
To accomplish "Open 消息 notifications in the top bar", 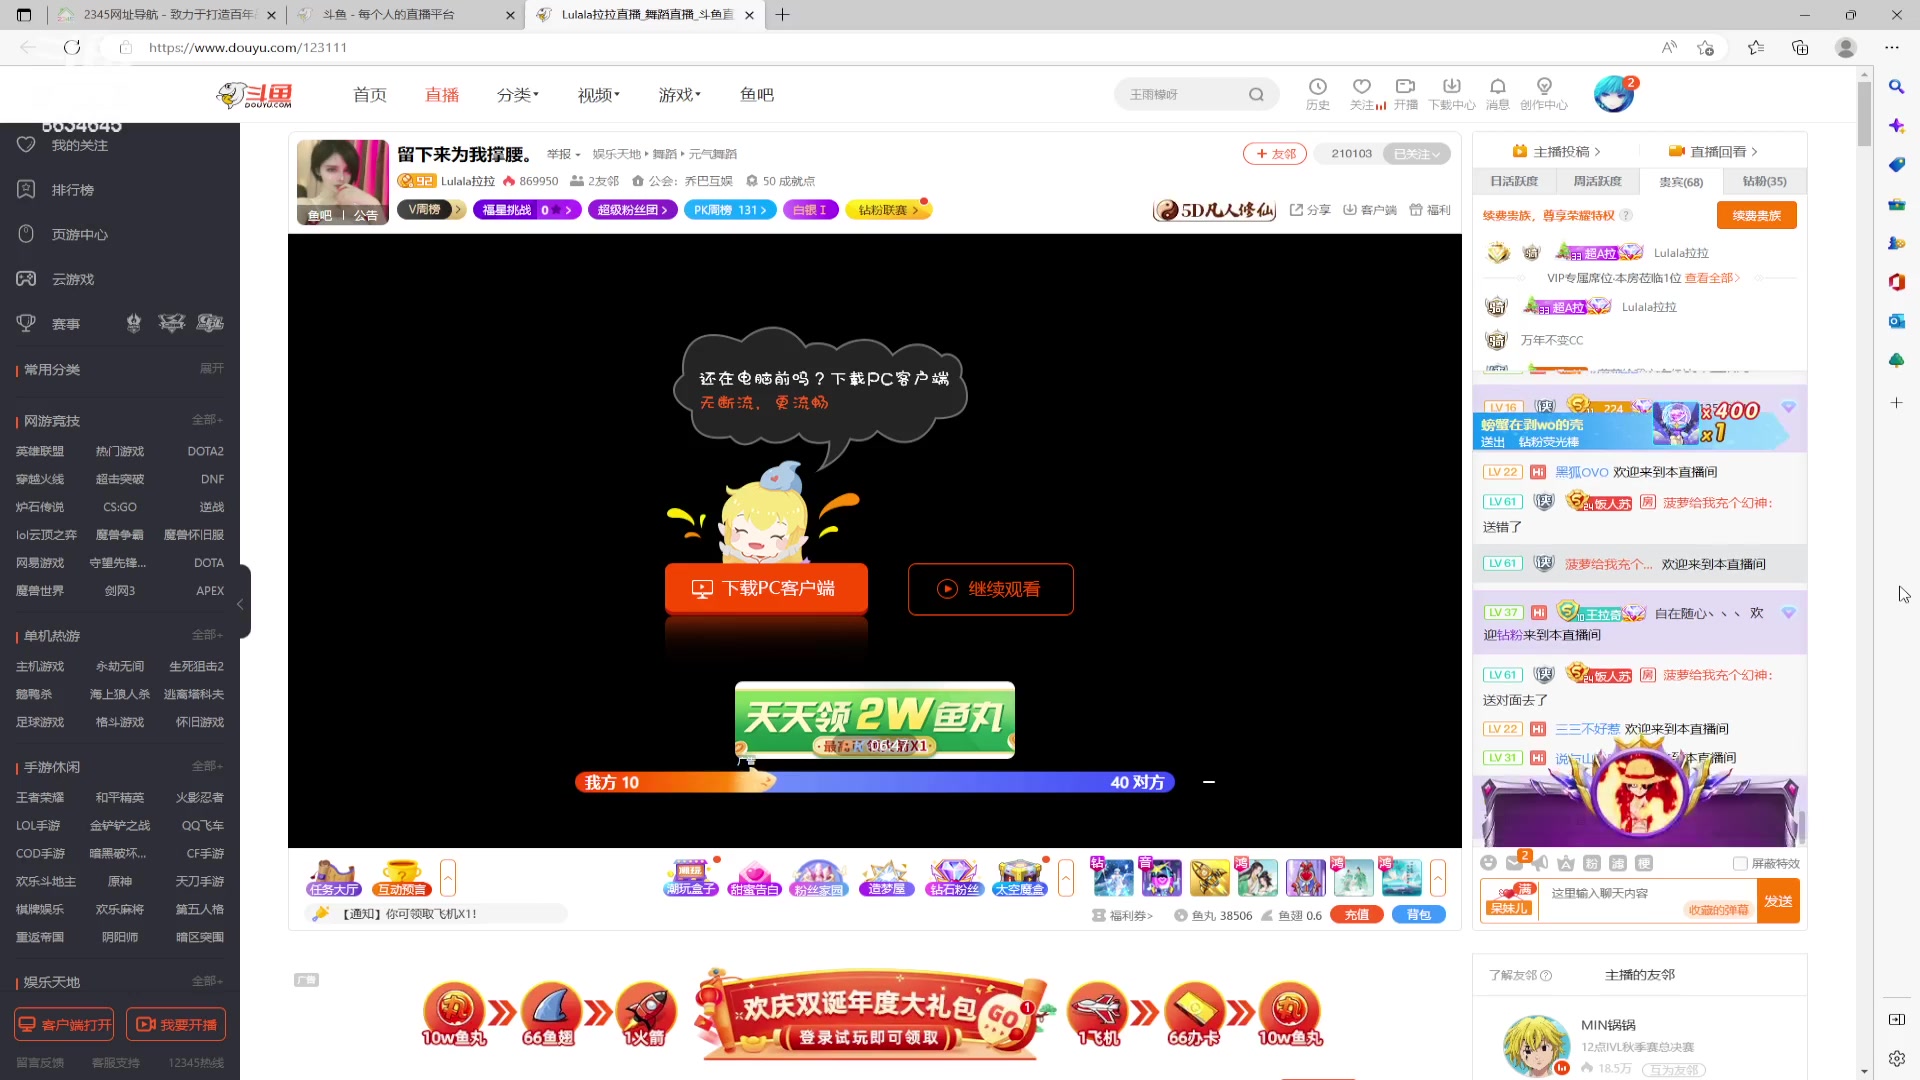I will [x=1498, y=93].
